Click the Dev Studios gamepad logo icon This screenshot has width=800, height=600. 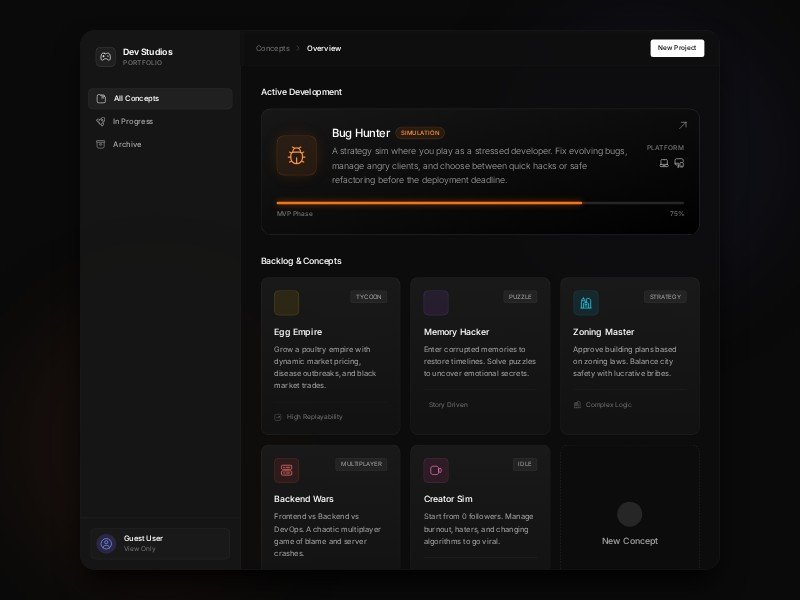105,57
